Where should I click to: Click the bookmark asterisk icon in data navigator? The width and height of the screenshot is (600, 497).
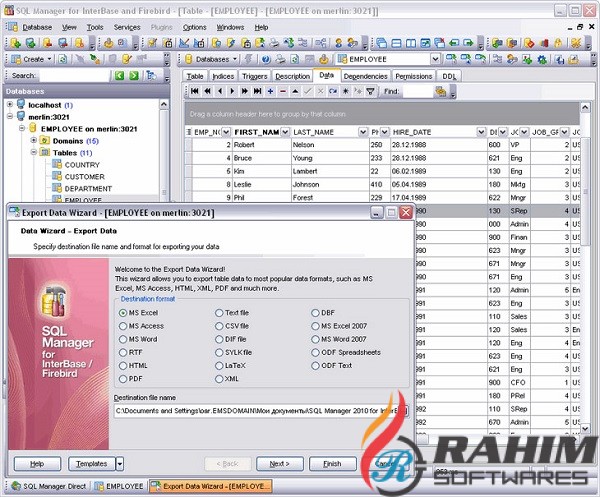click(x=346, y=91)
